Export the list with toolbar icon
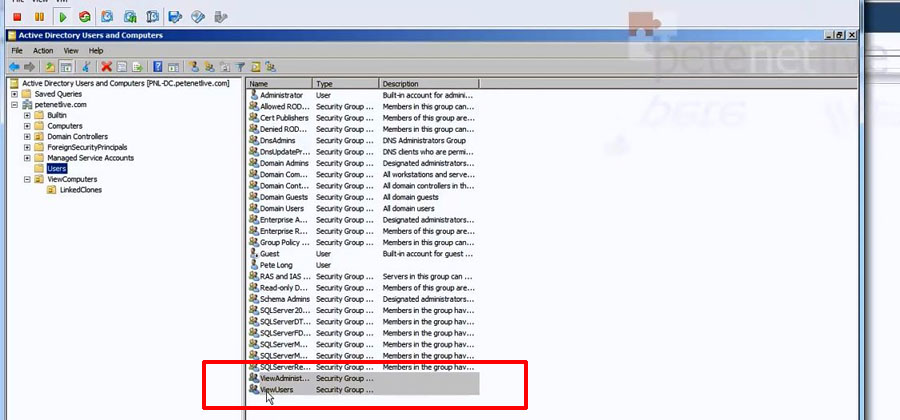 [137, 67]
